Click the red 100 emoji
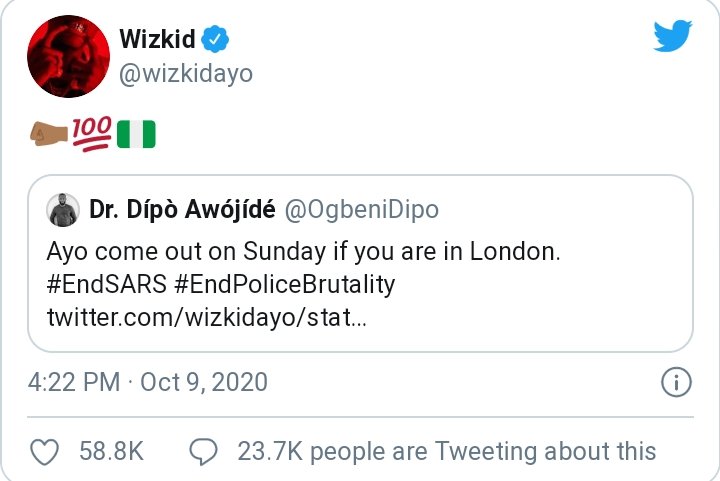720x481 pixels. [92, 134]
